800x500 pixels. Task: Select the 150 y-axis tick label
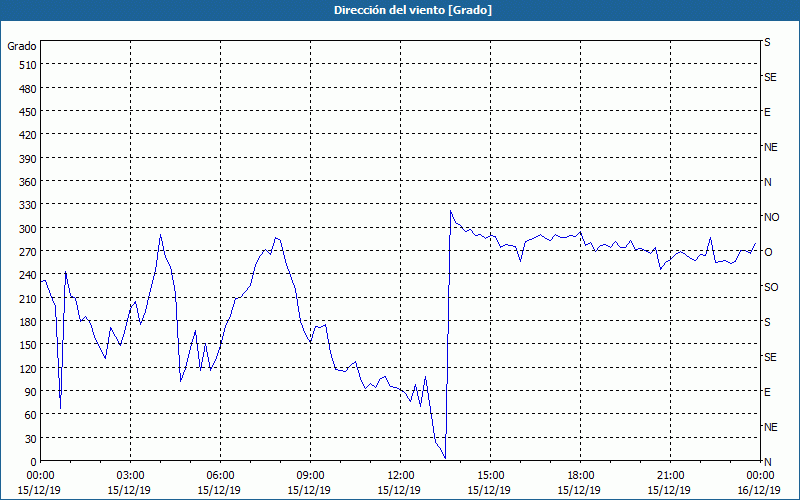coord(28,345)
